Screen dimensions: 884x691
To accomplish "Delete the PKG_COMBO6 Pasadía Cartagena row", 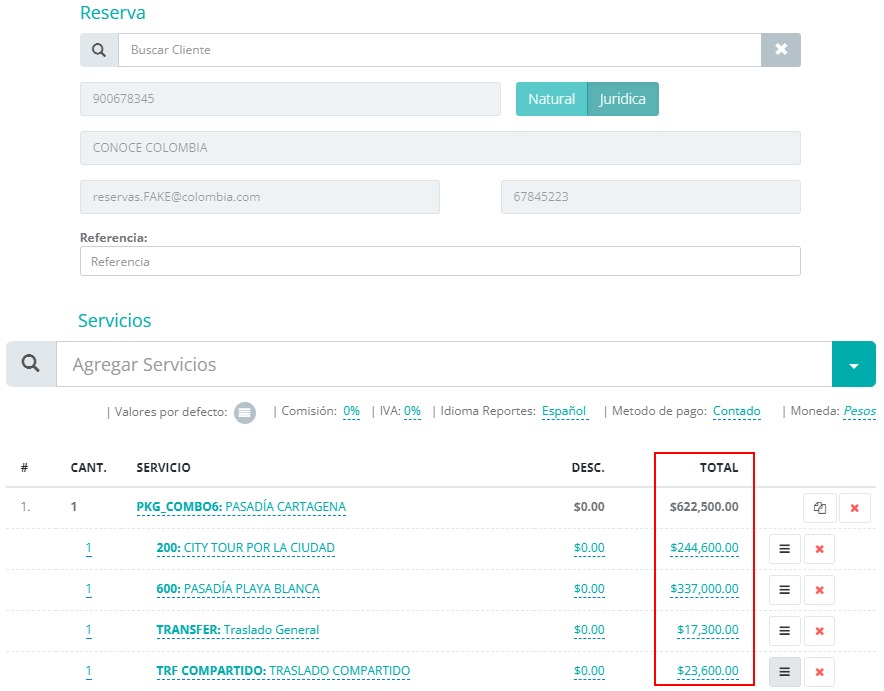I will pos(854,508).
